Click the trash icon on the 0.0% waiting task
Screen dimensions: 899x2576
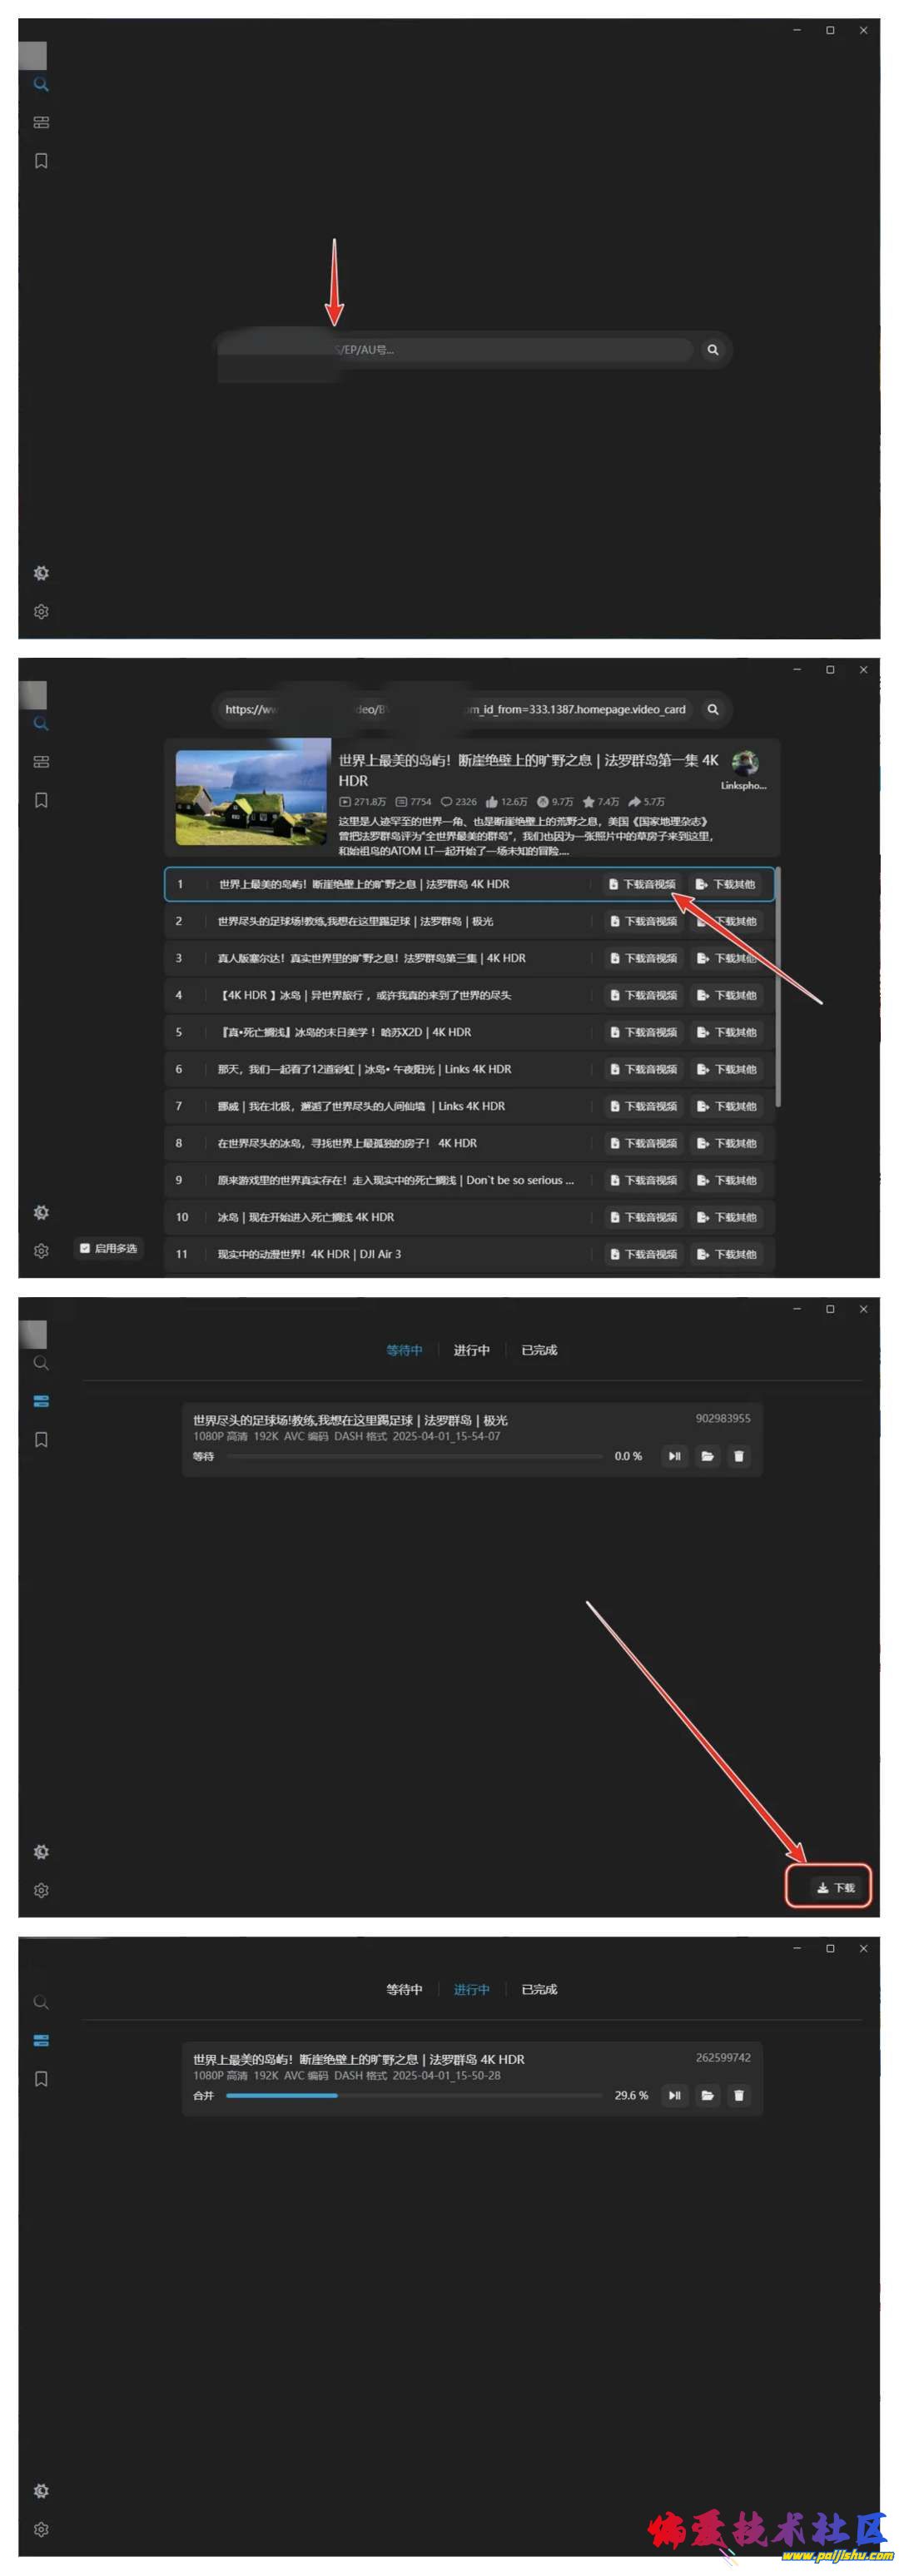coord(739,1456)
